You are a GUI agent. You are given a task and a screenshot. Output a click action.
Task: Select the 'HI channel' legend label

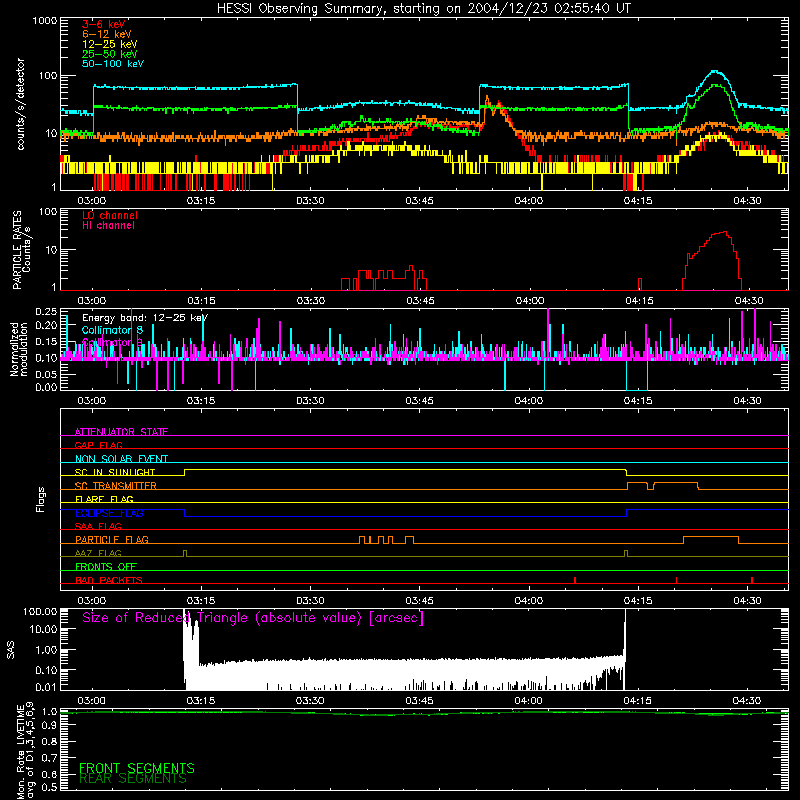click(108, 226)
